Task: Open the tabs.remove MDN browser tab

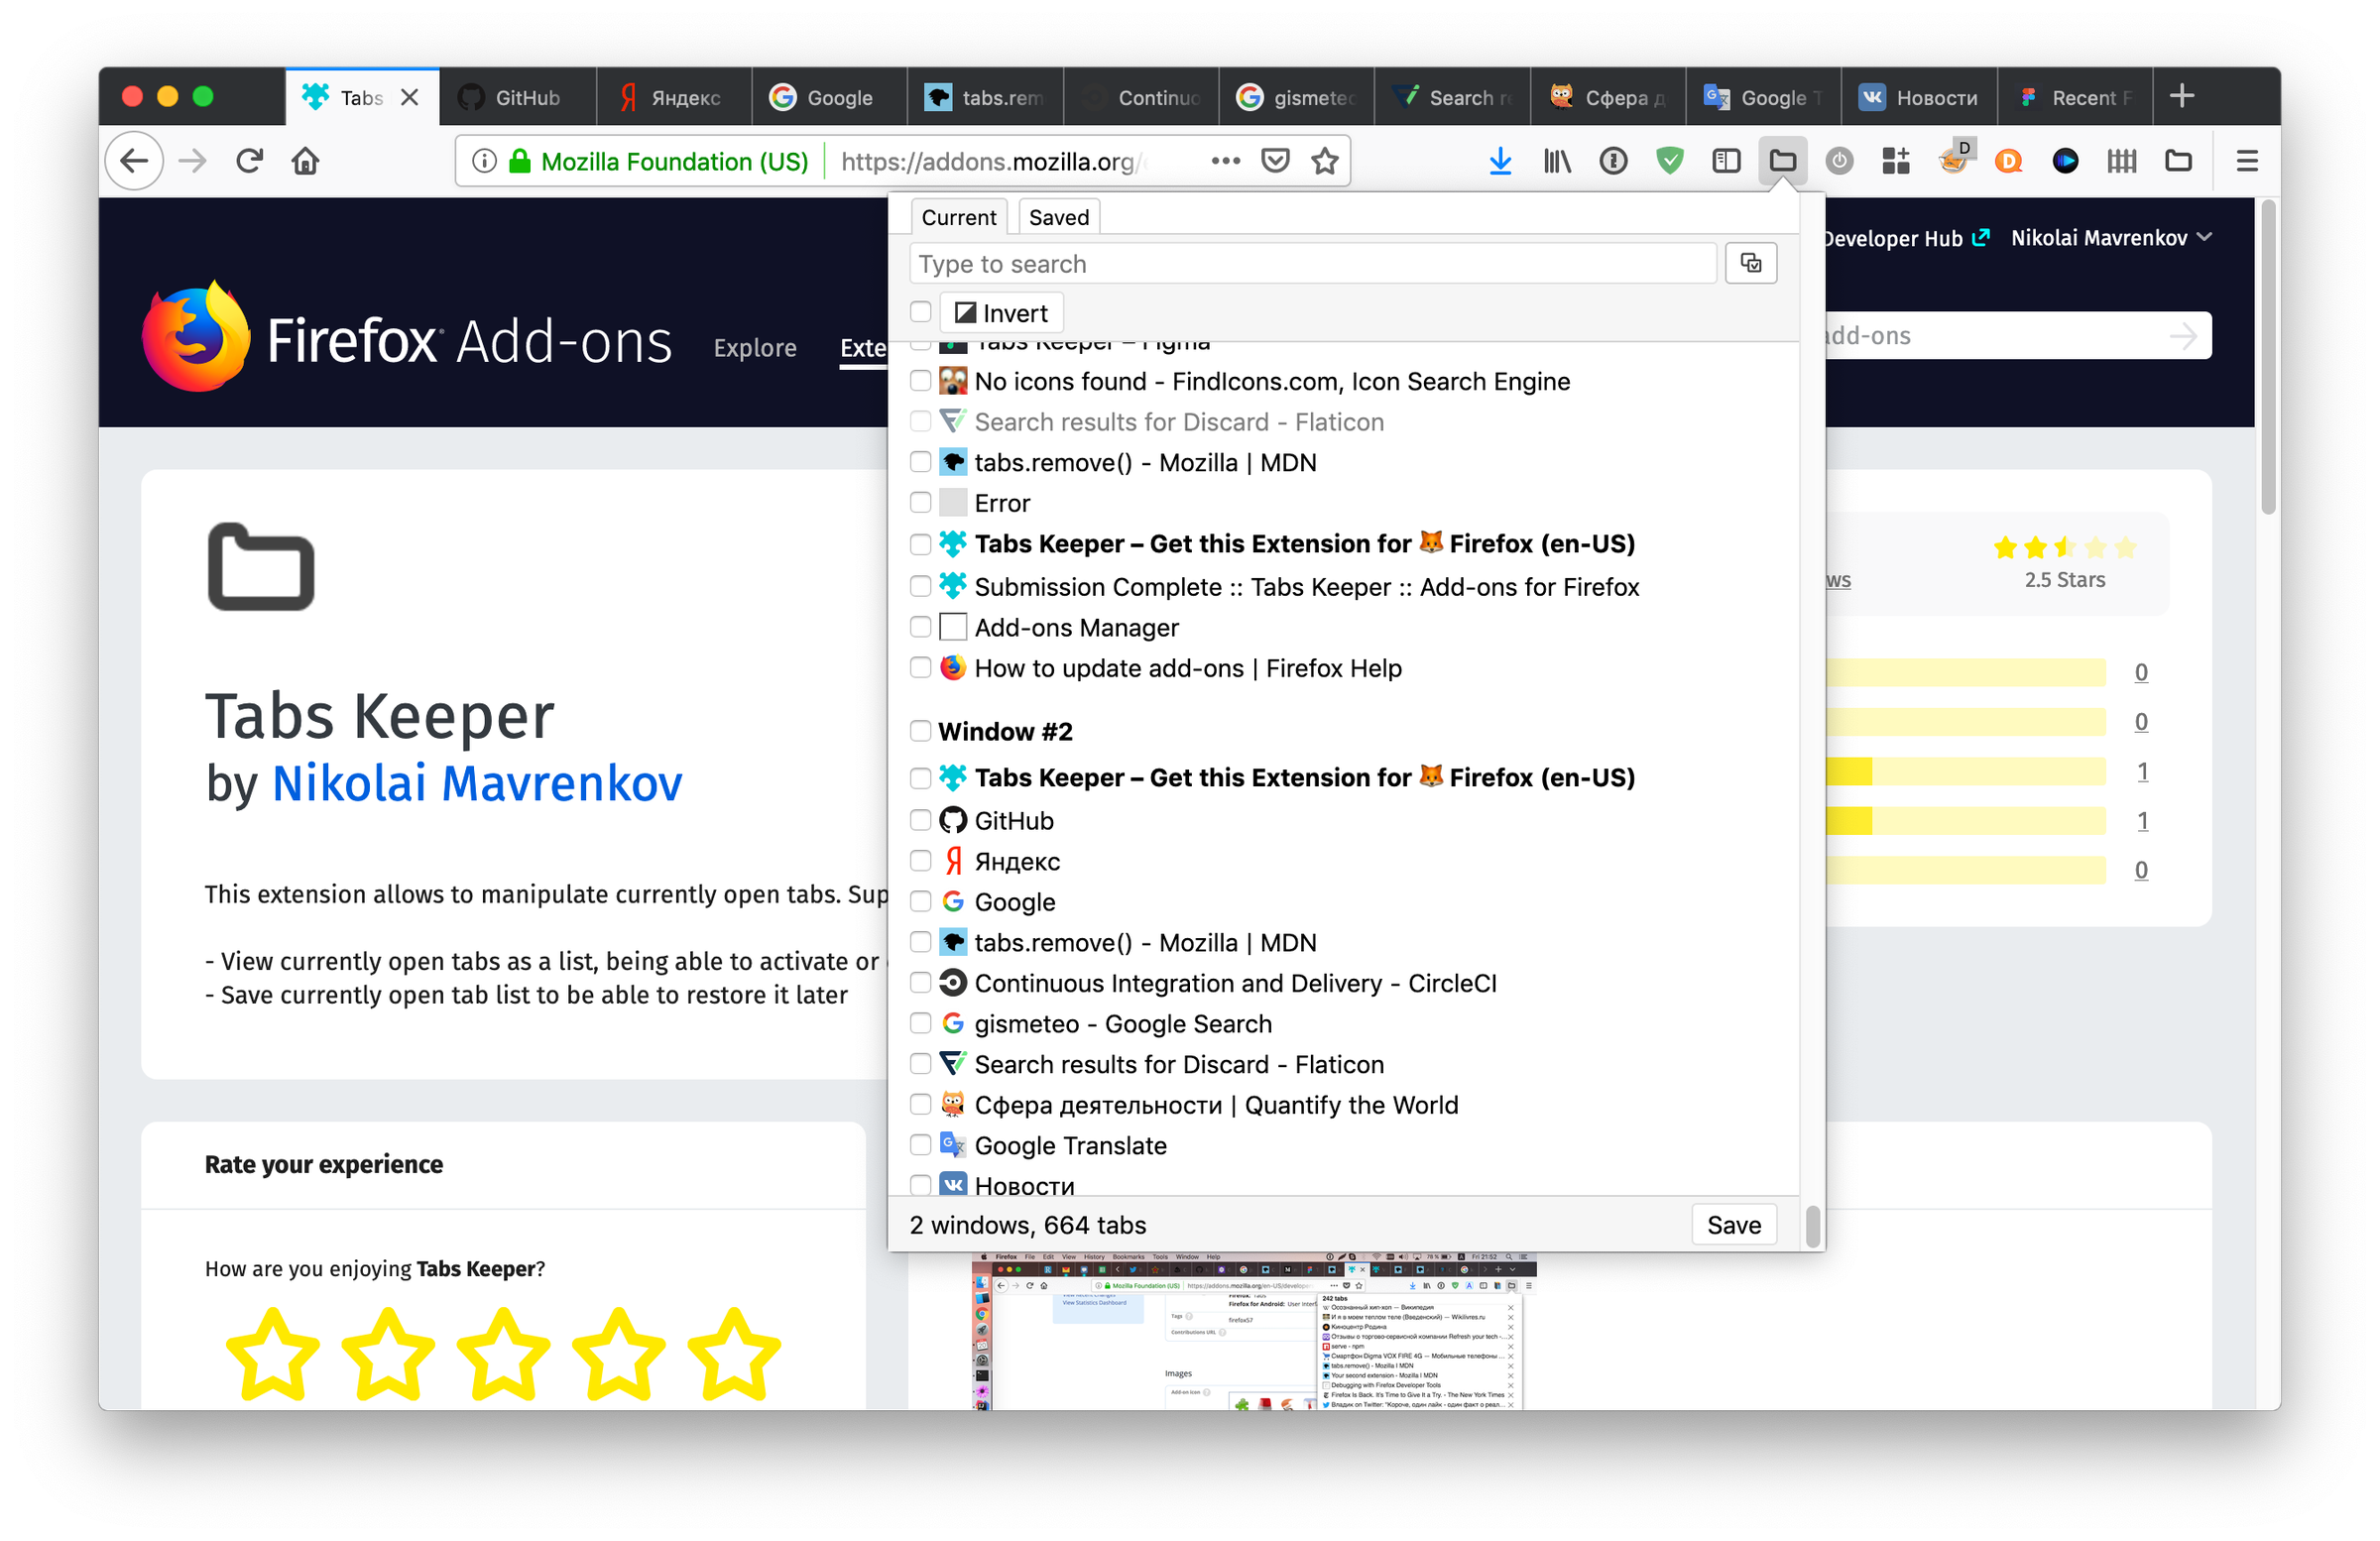Action: point(985,97)
